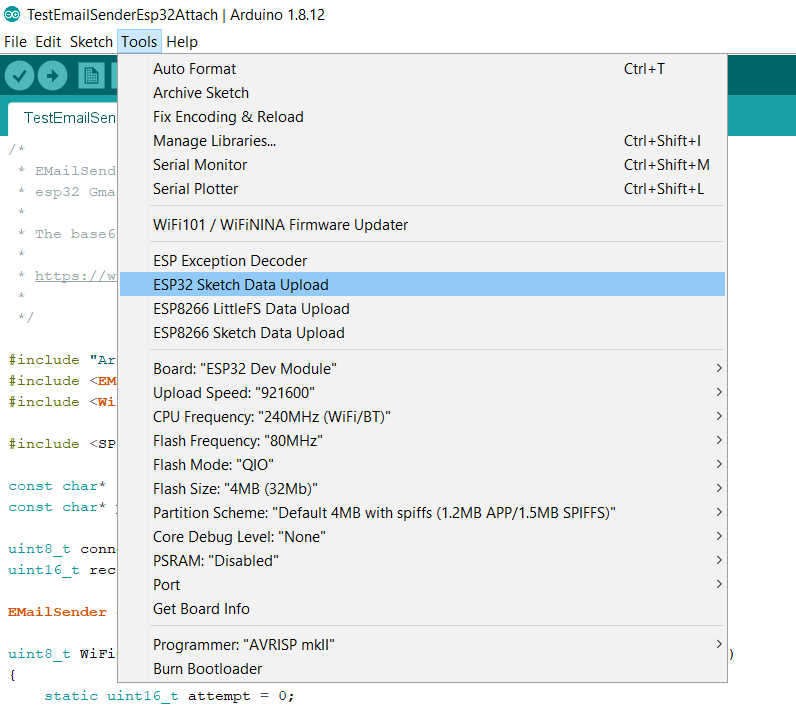
Task: Launch WiFi101 / WiFiNINA Firmware Updater
Action: click(x=422, y=225)
